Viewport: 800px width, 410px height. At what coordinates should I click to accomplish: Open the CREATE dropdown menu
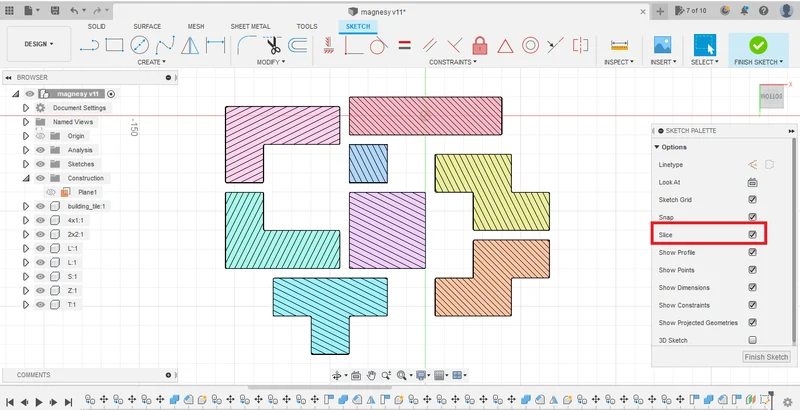tap(152, 62)
